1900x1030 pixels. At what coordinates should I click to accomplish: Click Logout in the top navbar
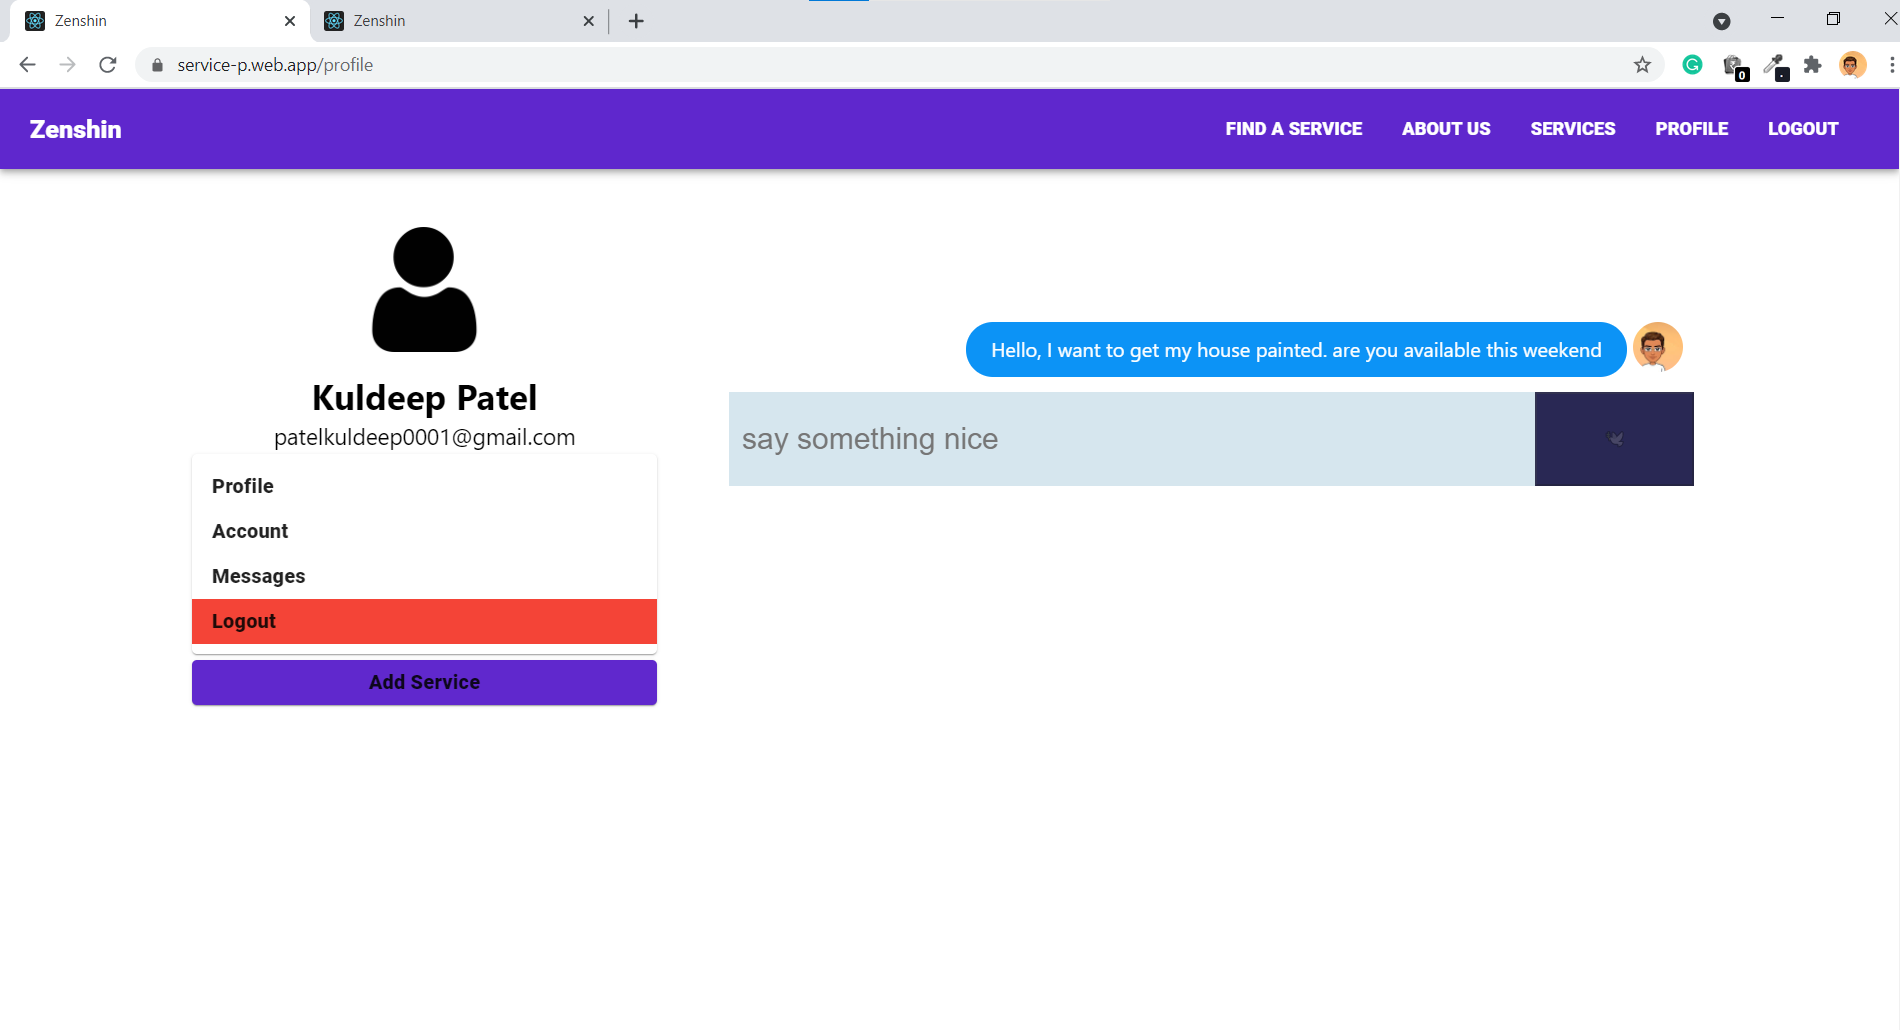[1802, 129]
